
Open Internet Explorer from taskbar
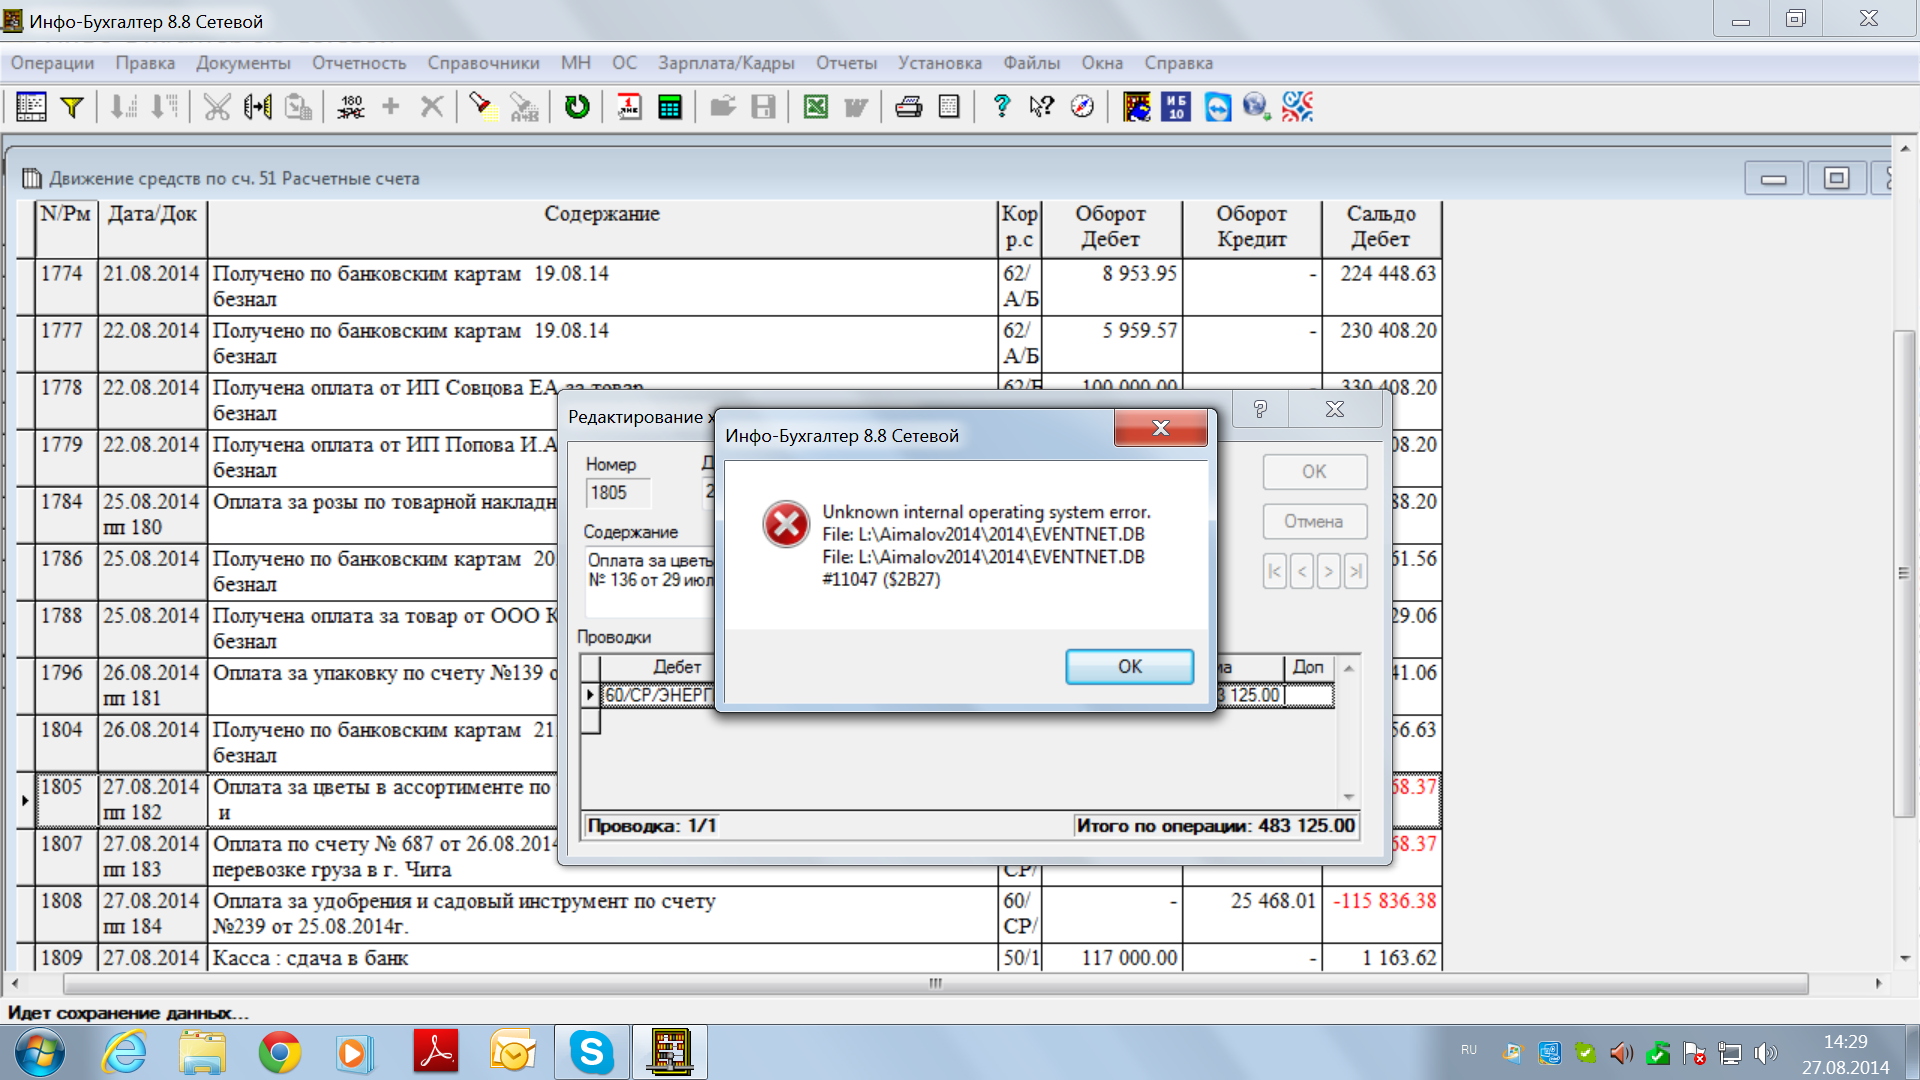coord(125,1052)
